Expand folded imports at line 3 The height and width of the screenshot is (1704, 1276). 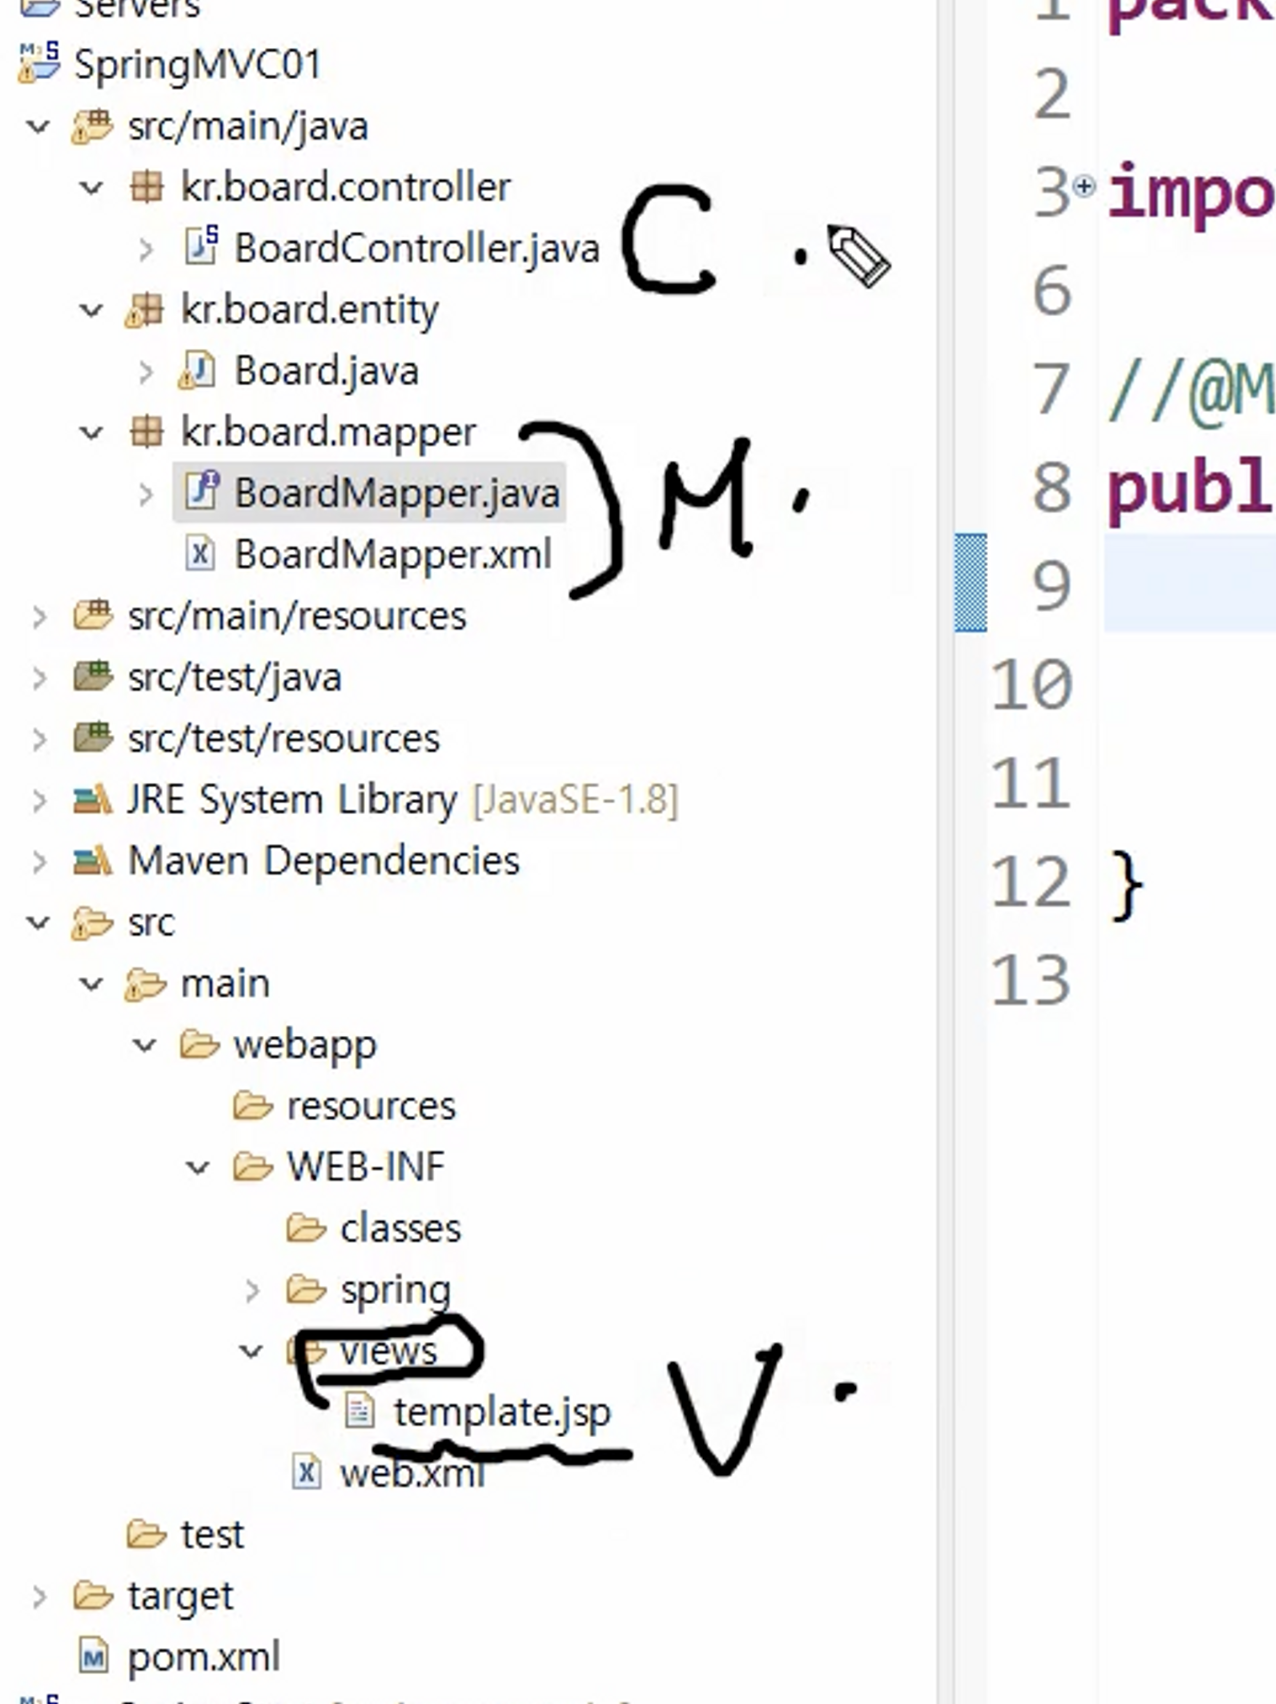click(1084, 186)
